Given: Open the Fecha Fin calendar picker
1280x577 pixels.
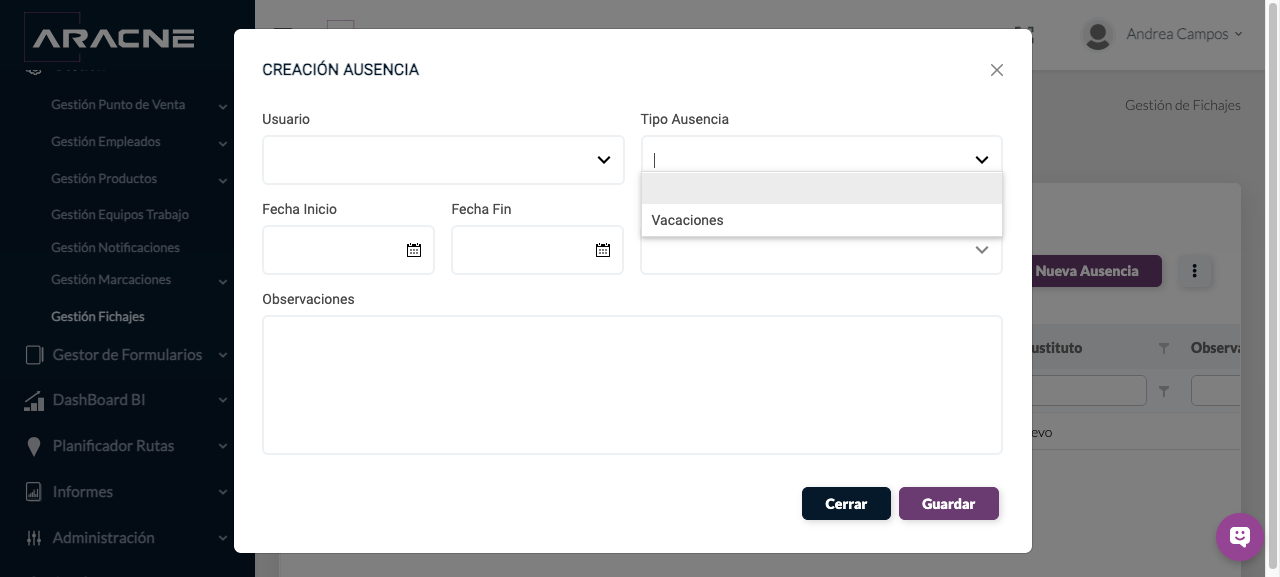Looking at the screenshot, I should click(603, 250).
